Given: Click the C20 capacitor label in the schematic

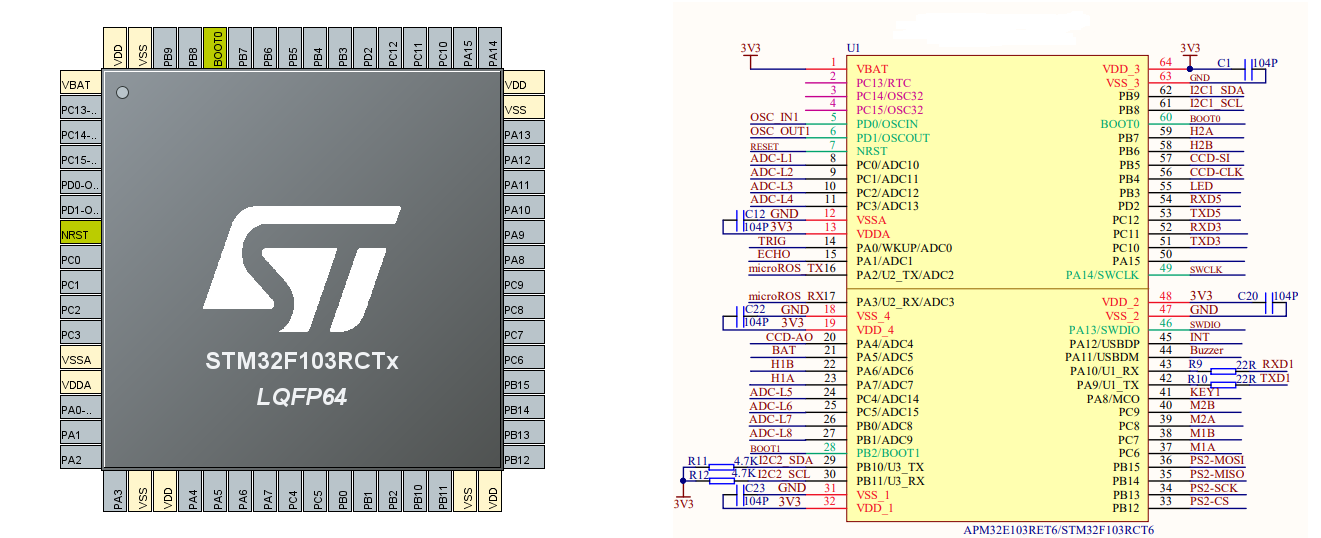Looking at the screenshot, I should click(x=1247, y=296).
